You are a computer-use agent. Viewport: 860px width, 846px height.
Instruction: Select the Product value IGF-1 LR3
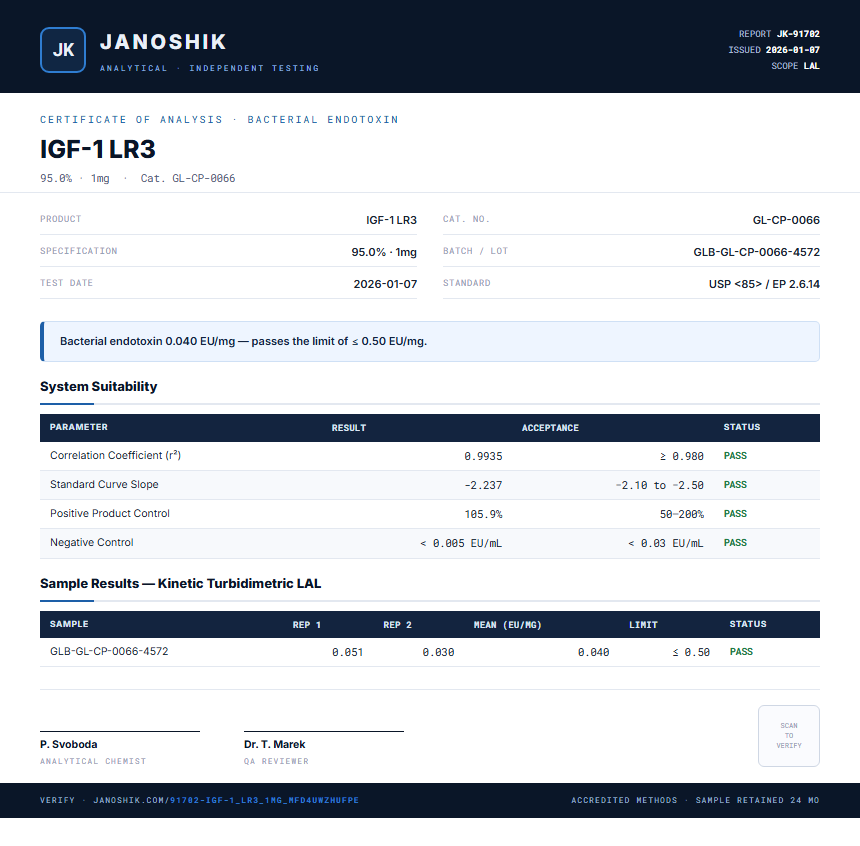[391, 220]
